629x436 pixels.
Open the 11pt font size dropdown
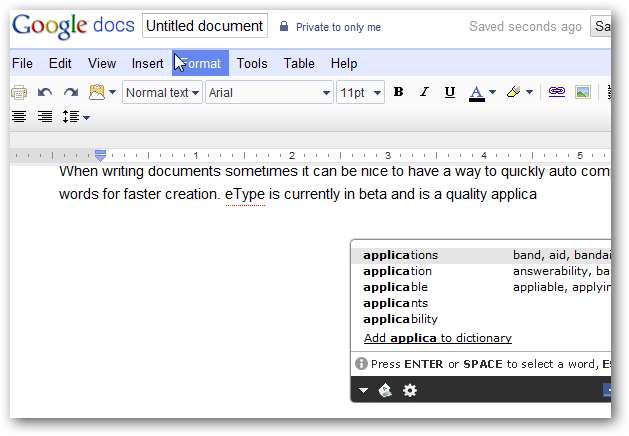pos(360,93)
